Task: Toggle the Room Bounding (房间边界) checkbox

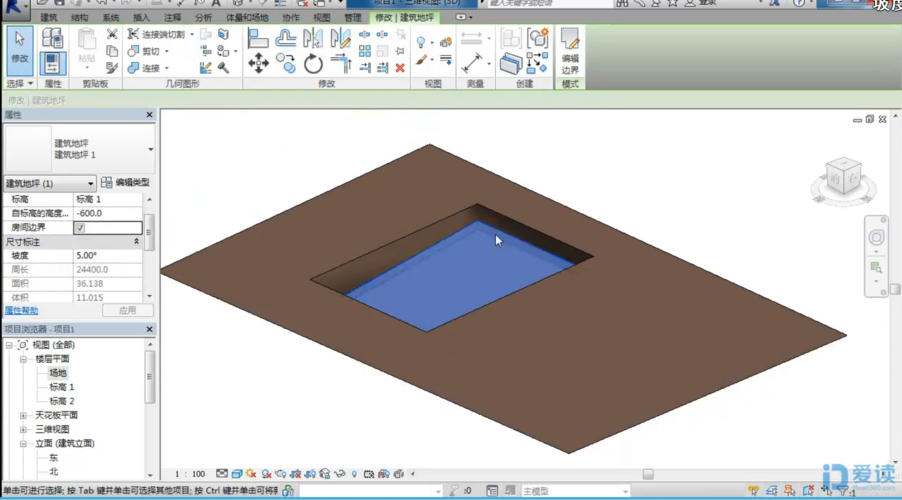Action: pos(80,228)
